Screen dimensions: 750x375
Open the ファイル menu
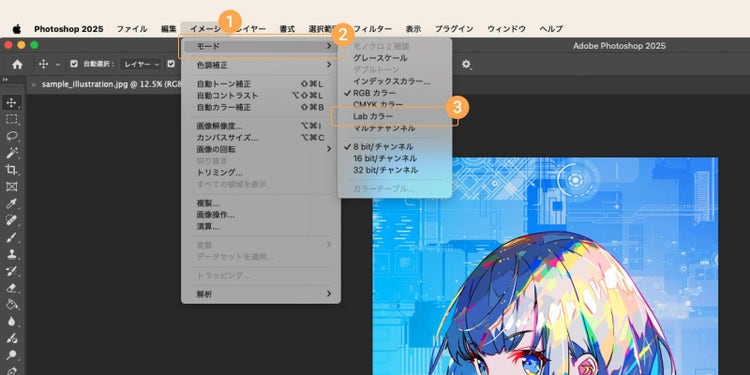132,29
